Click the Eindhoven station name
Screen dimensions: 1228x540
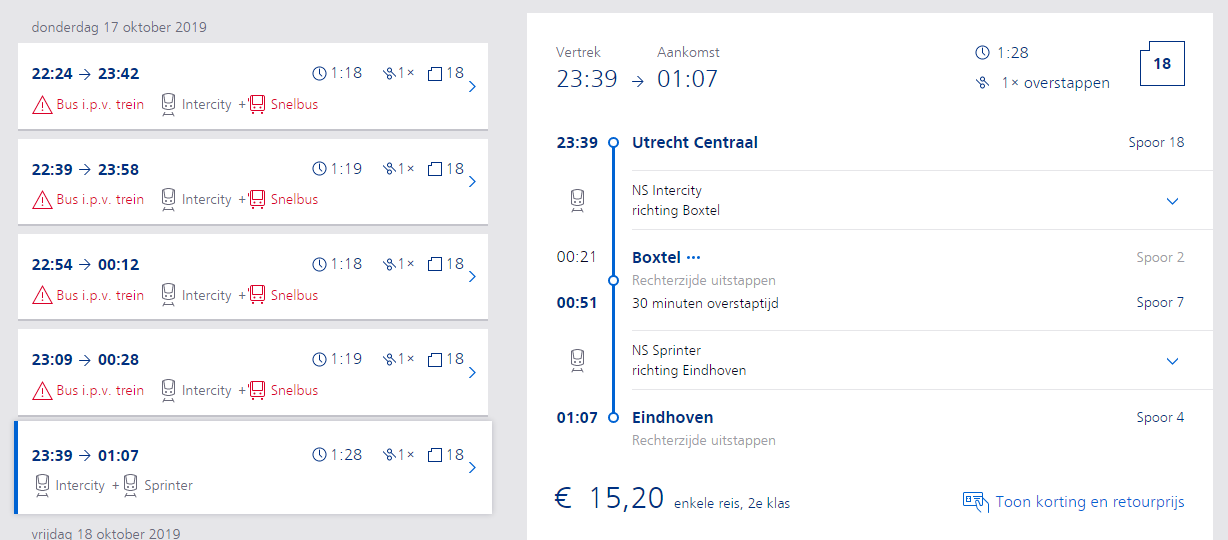673,418
